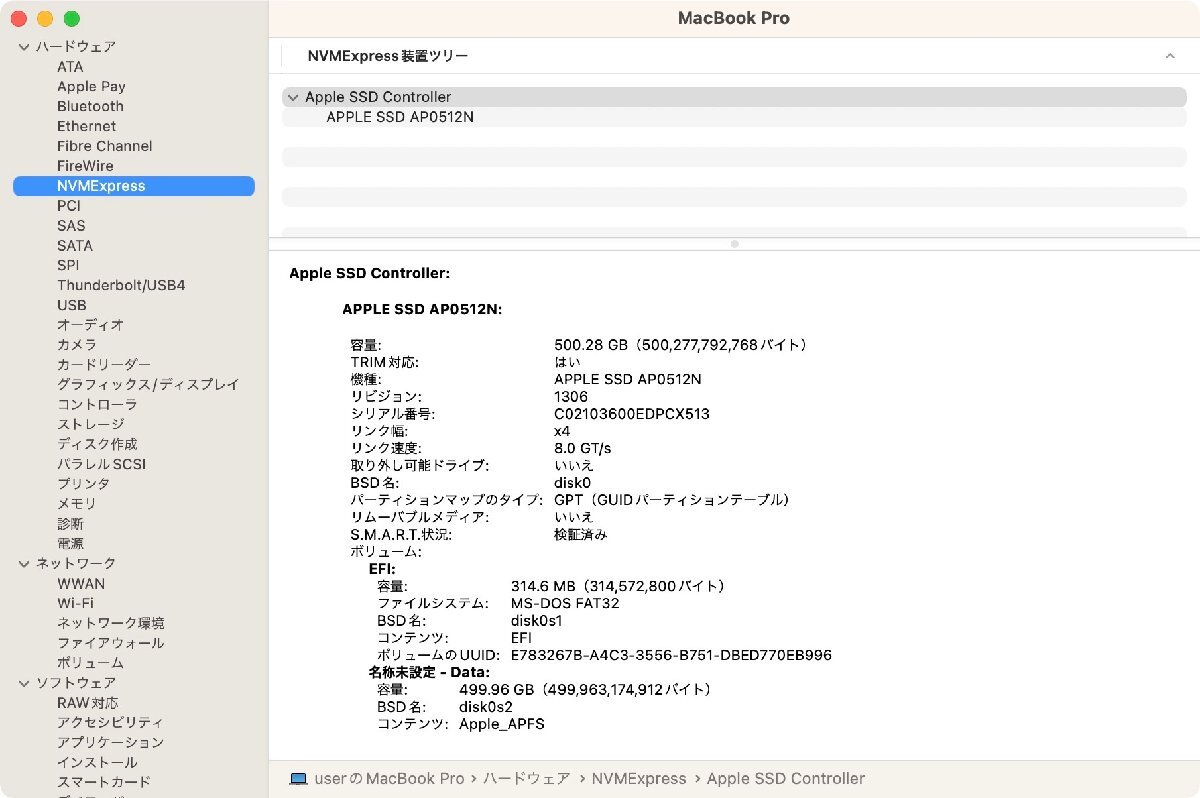Click userのMacBook Pro in the path bar
The image size is (1200, 798).
389,778
